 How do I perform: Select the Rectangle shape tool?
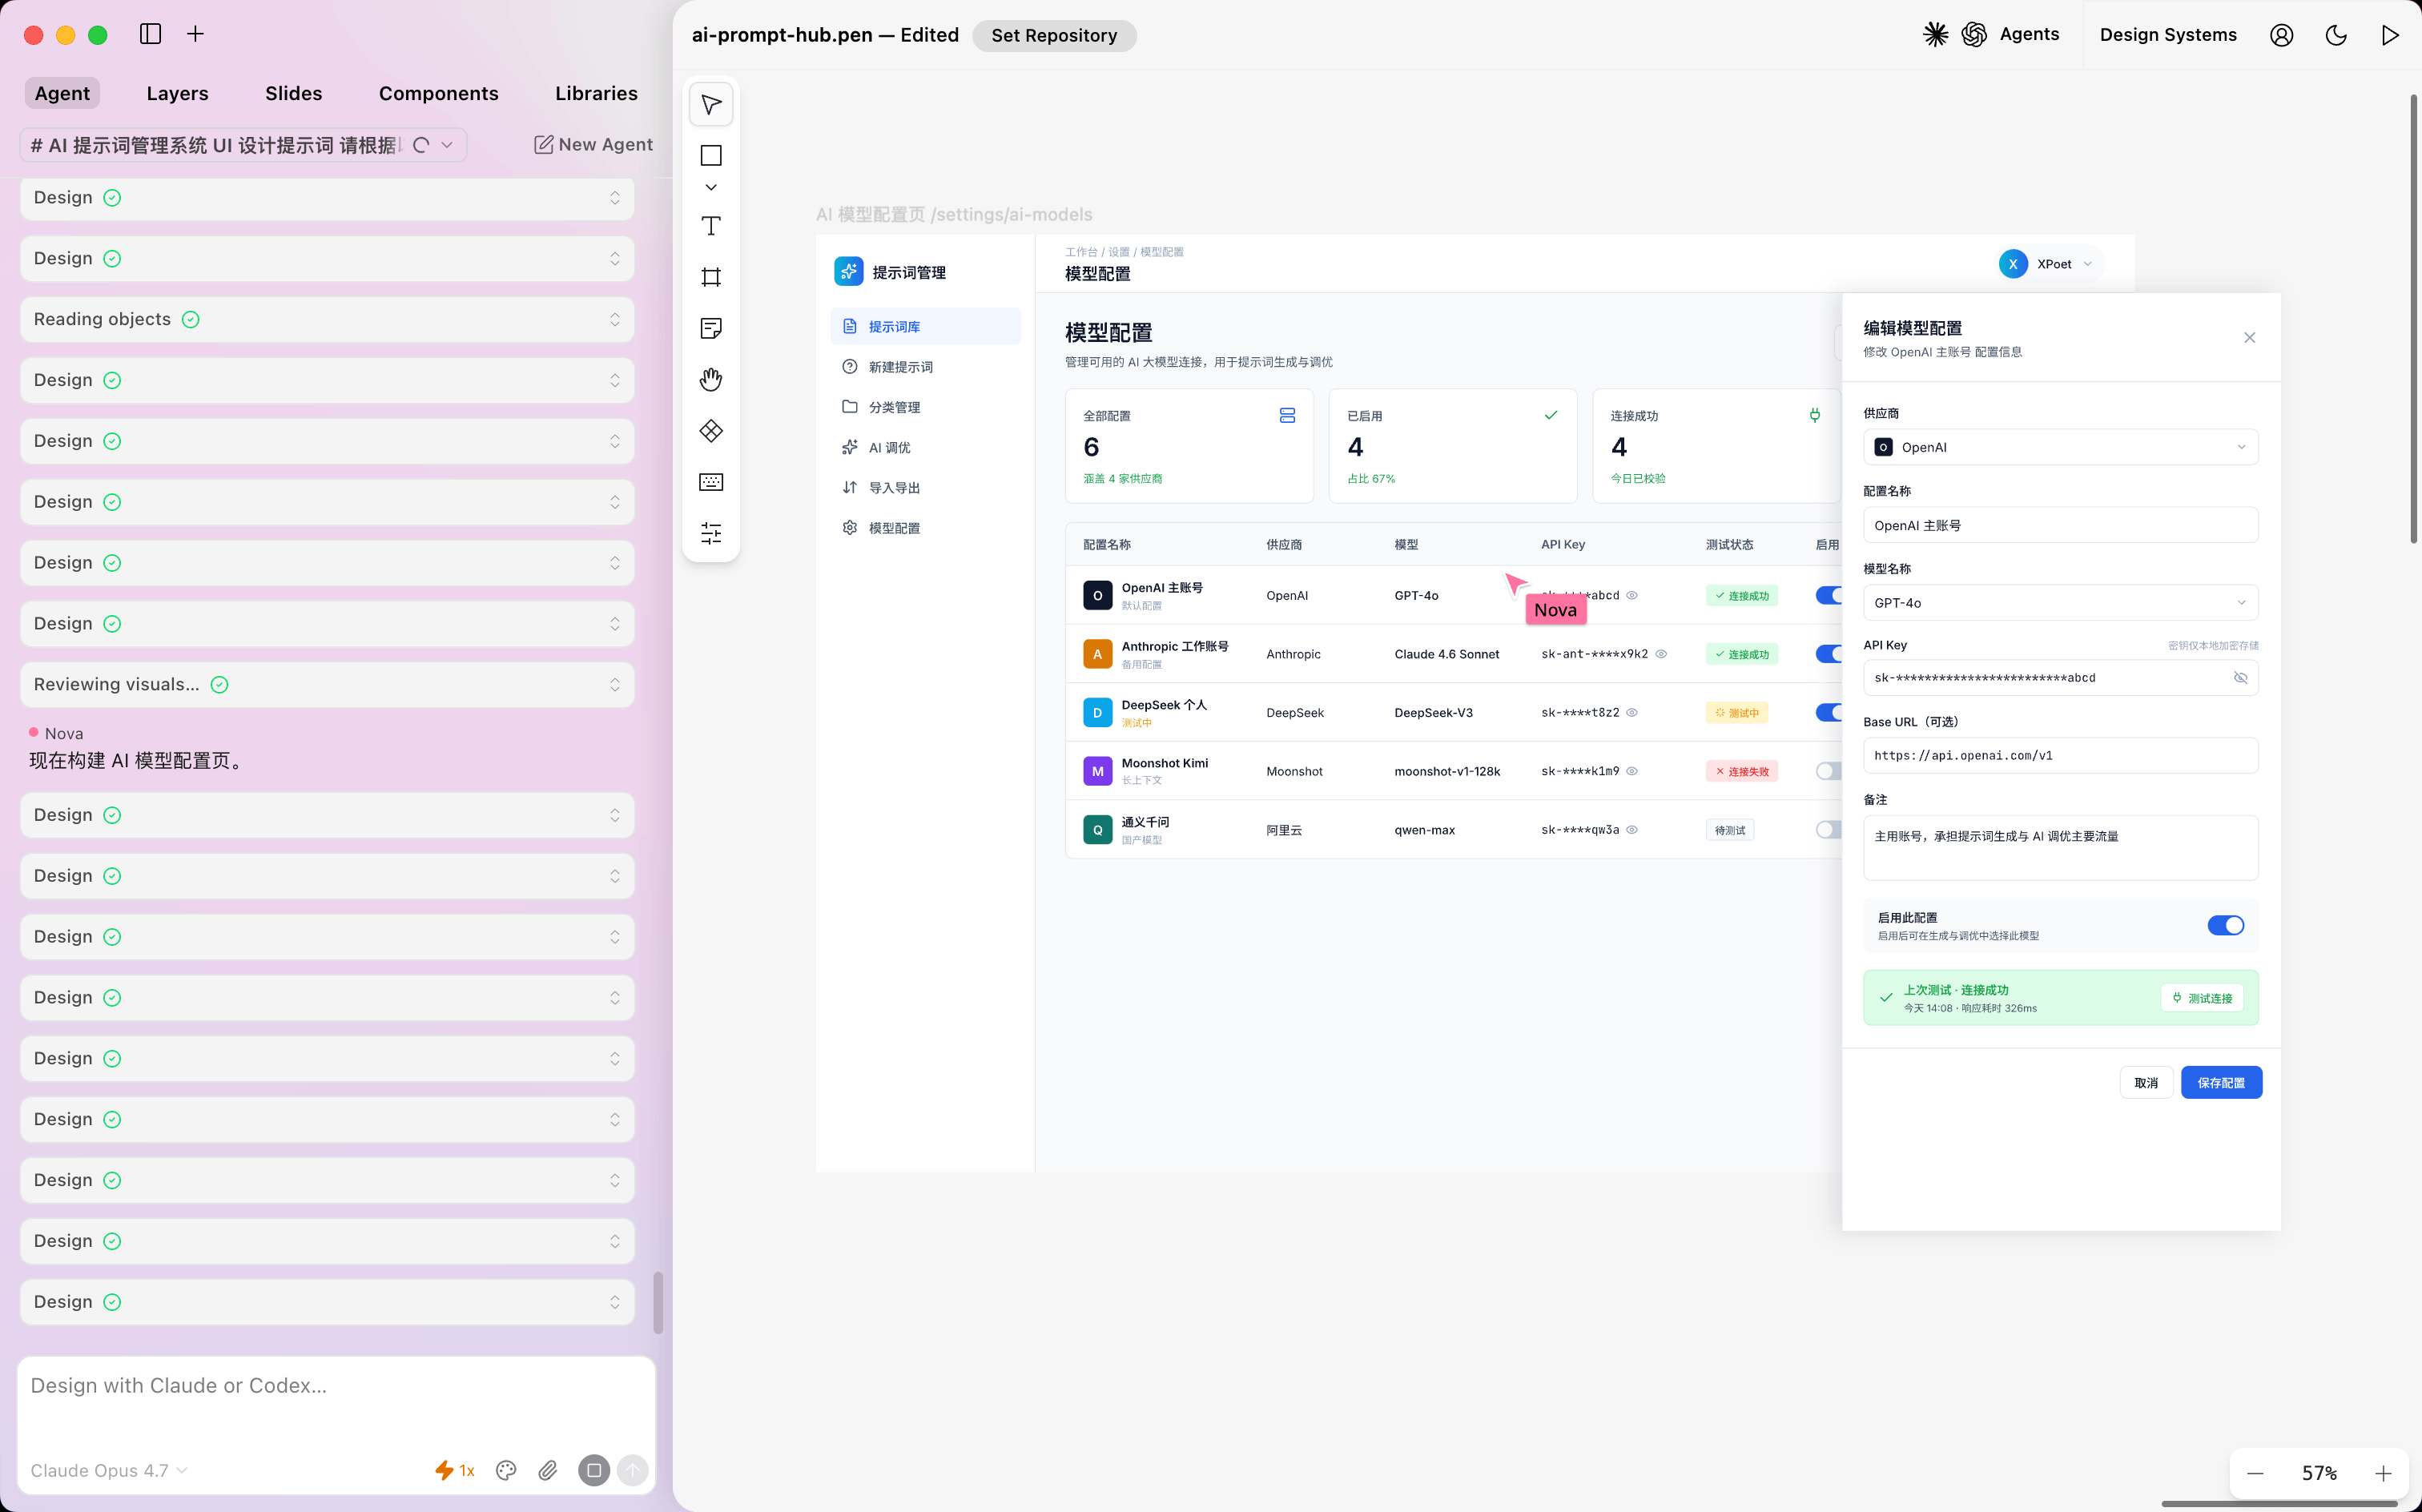(x=711, y=156)
